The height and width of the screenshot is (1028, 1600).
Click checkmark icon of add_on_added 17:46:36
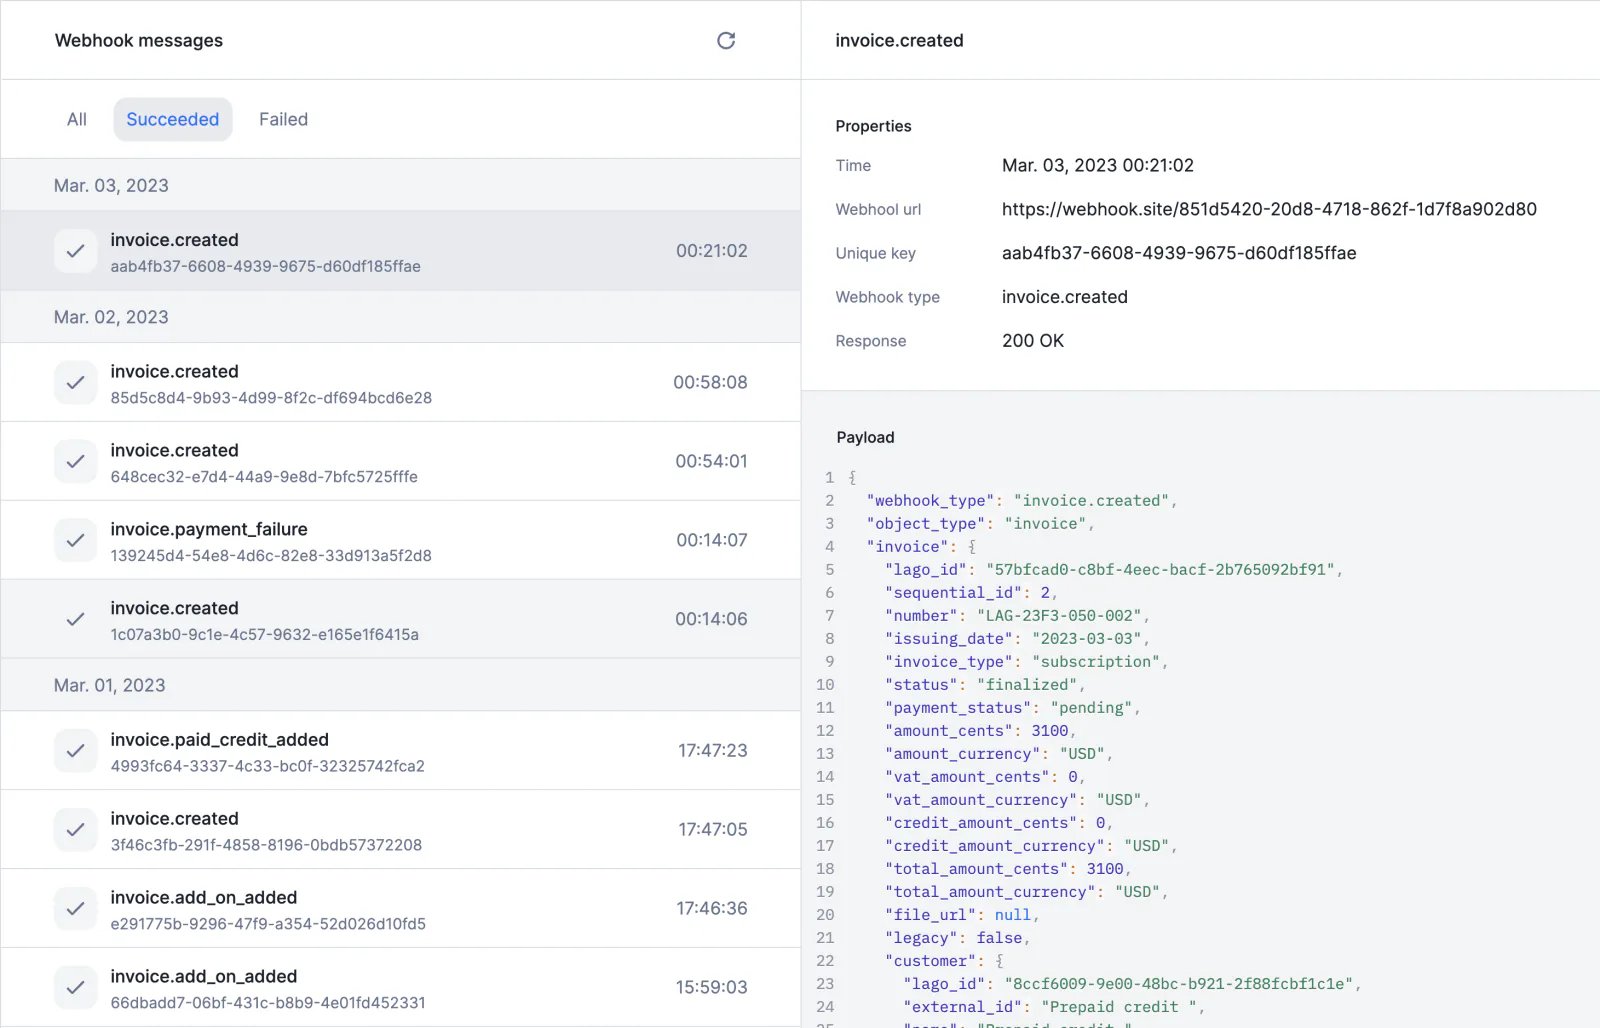[75, 909]
